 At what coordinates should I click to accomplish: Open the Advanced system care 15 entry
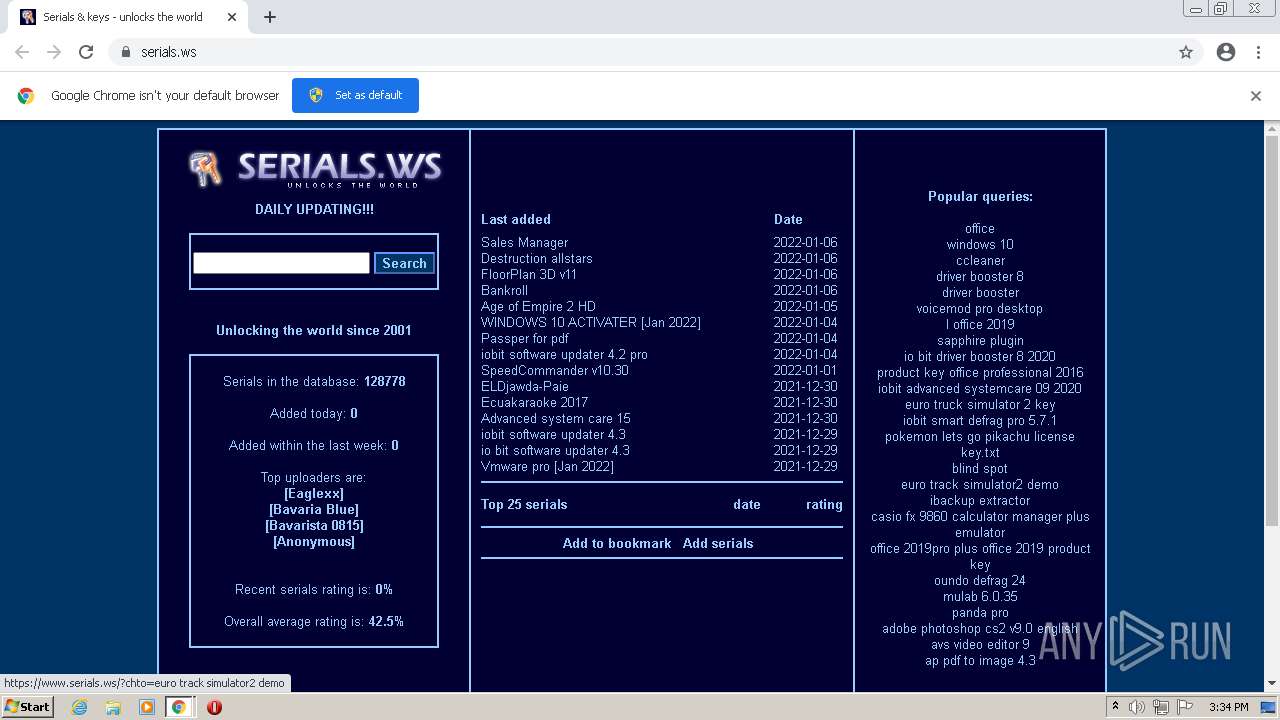556,418
